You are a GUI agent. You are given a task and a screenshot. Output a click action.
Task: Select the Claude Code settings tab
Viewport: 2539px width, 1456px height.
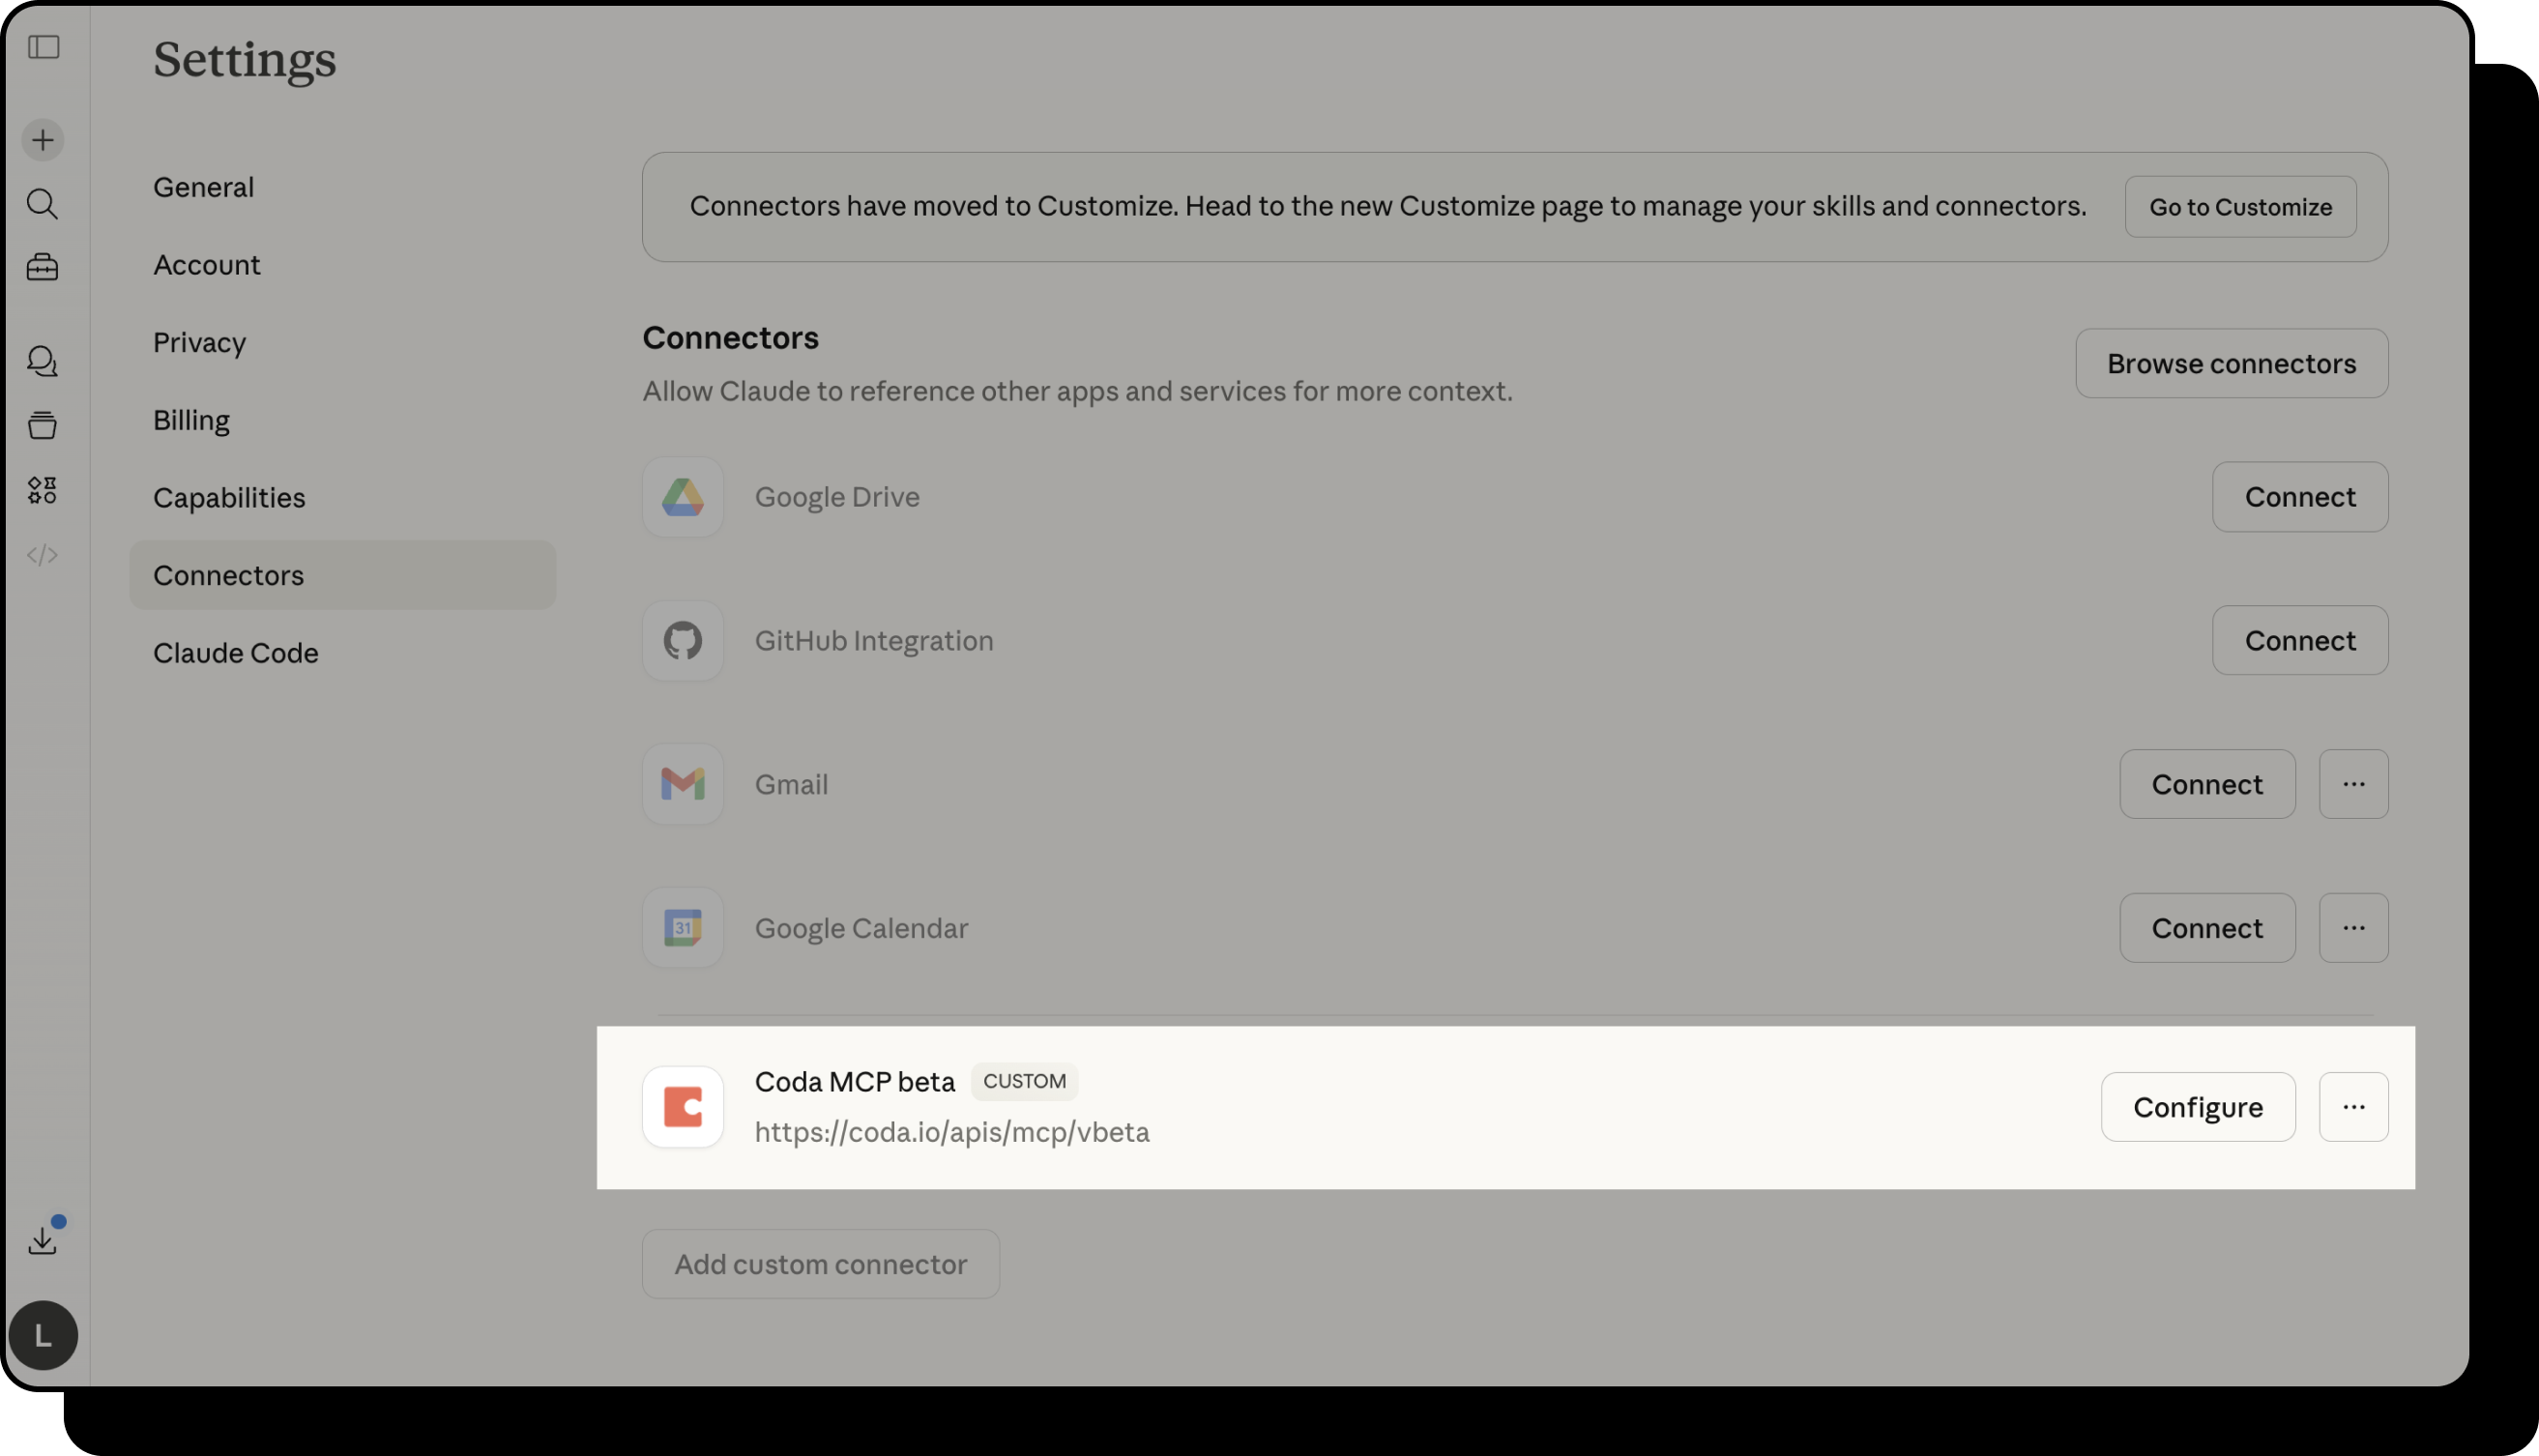pyautogui.click(x=236, y=653)
